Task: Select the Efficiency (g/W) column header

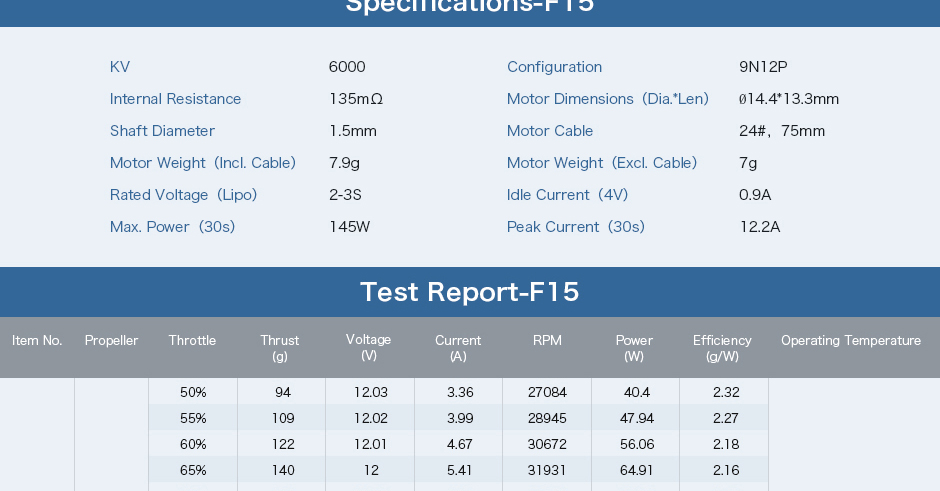Action: (x=722, y=348)
